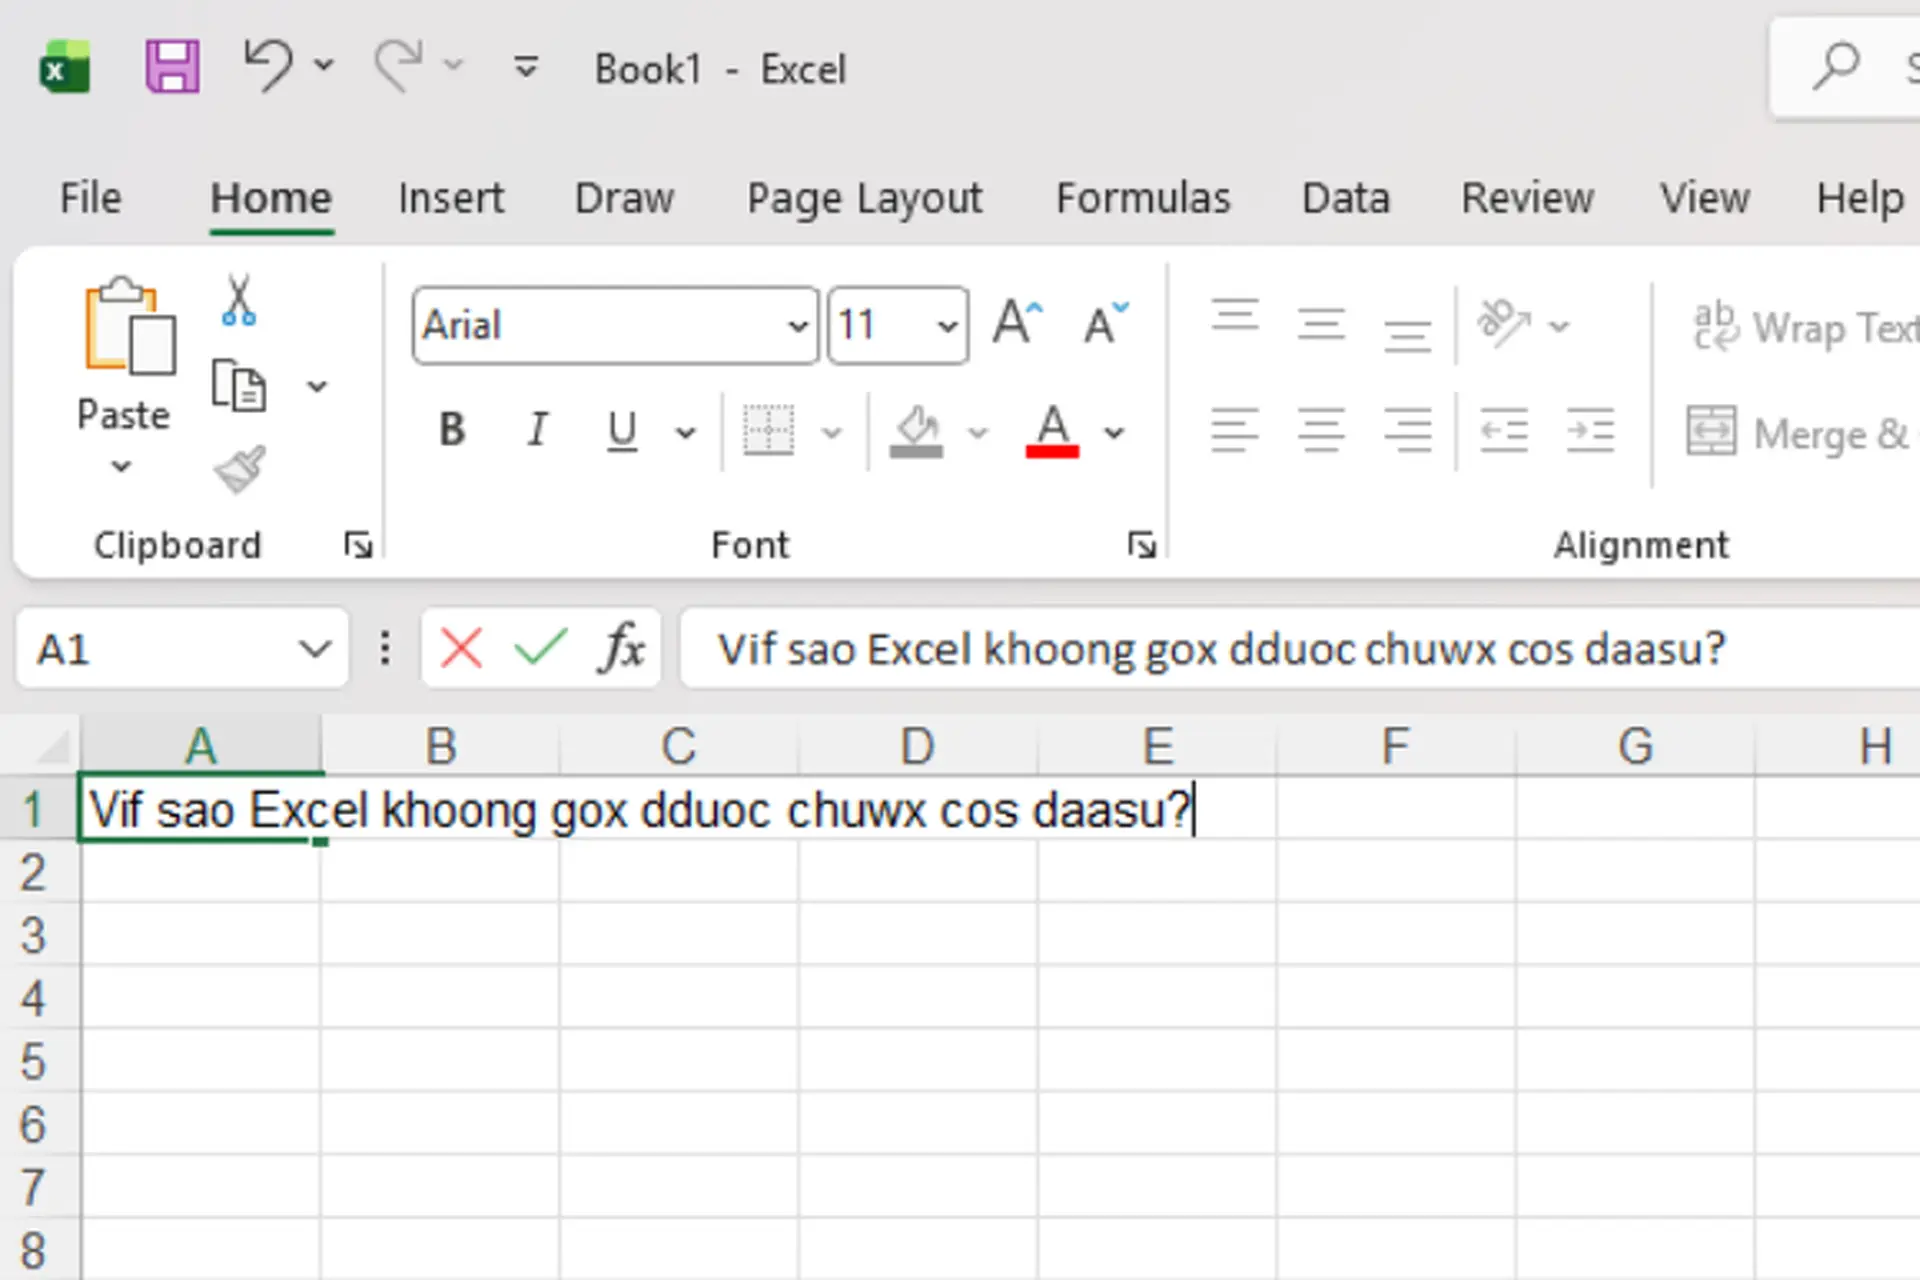
Task: Open the Borders dropdown arrow
Action: point(831,432)
